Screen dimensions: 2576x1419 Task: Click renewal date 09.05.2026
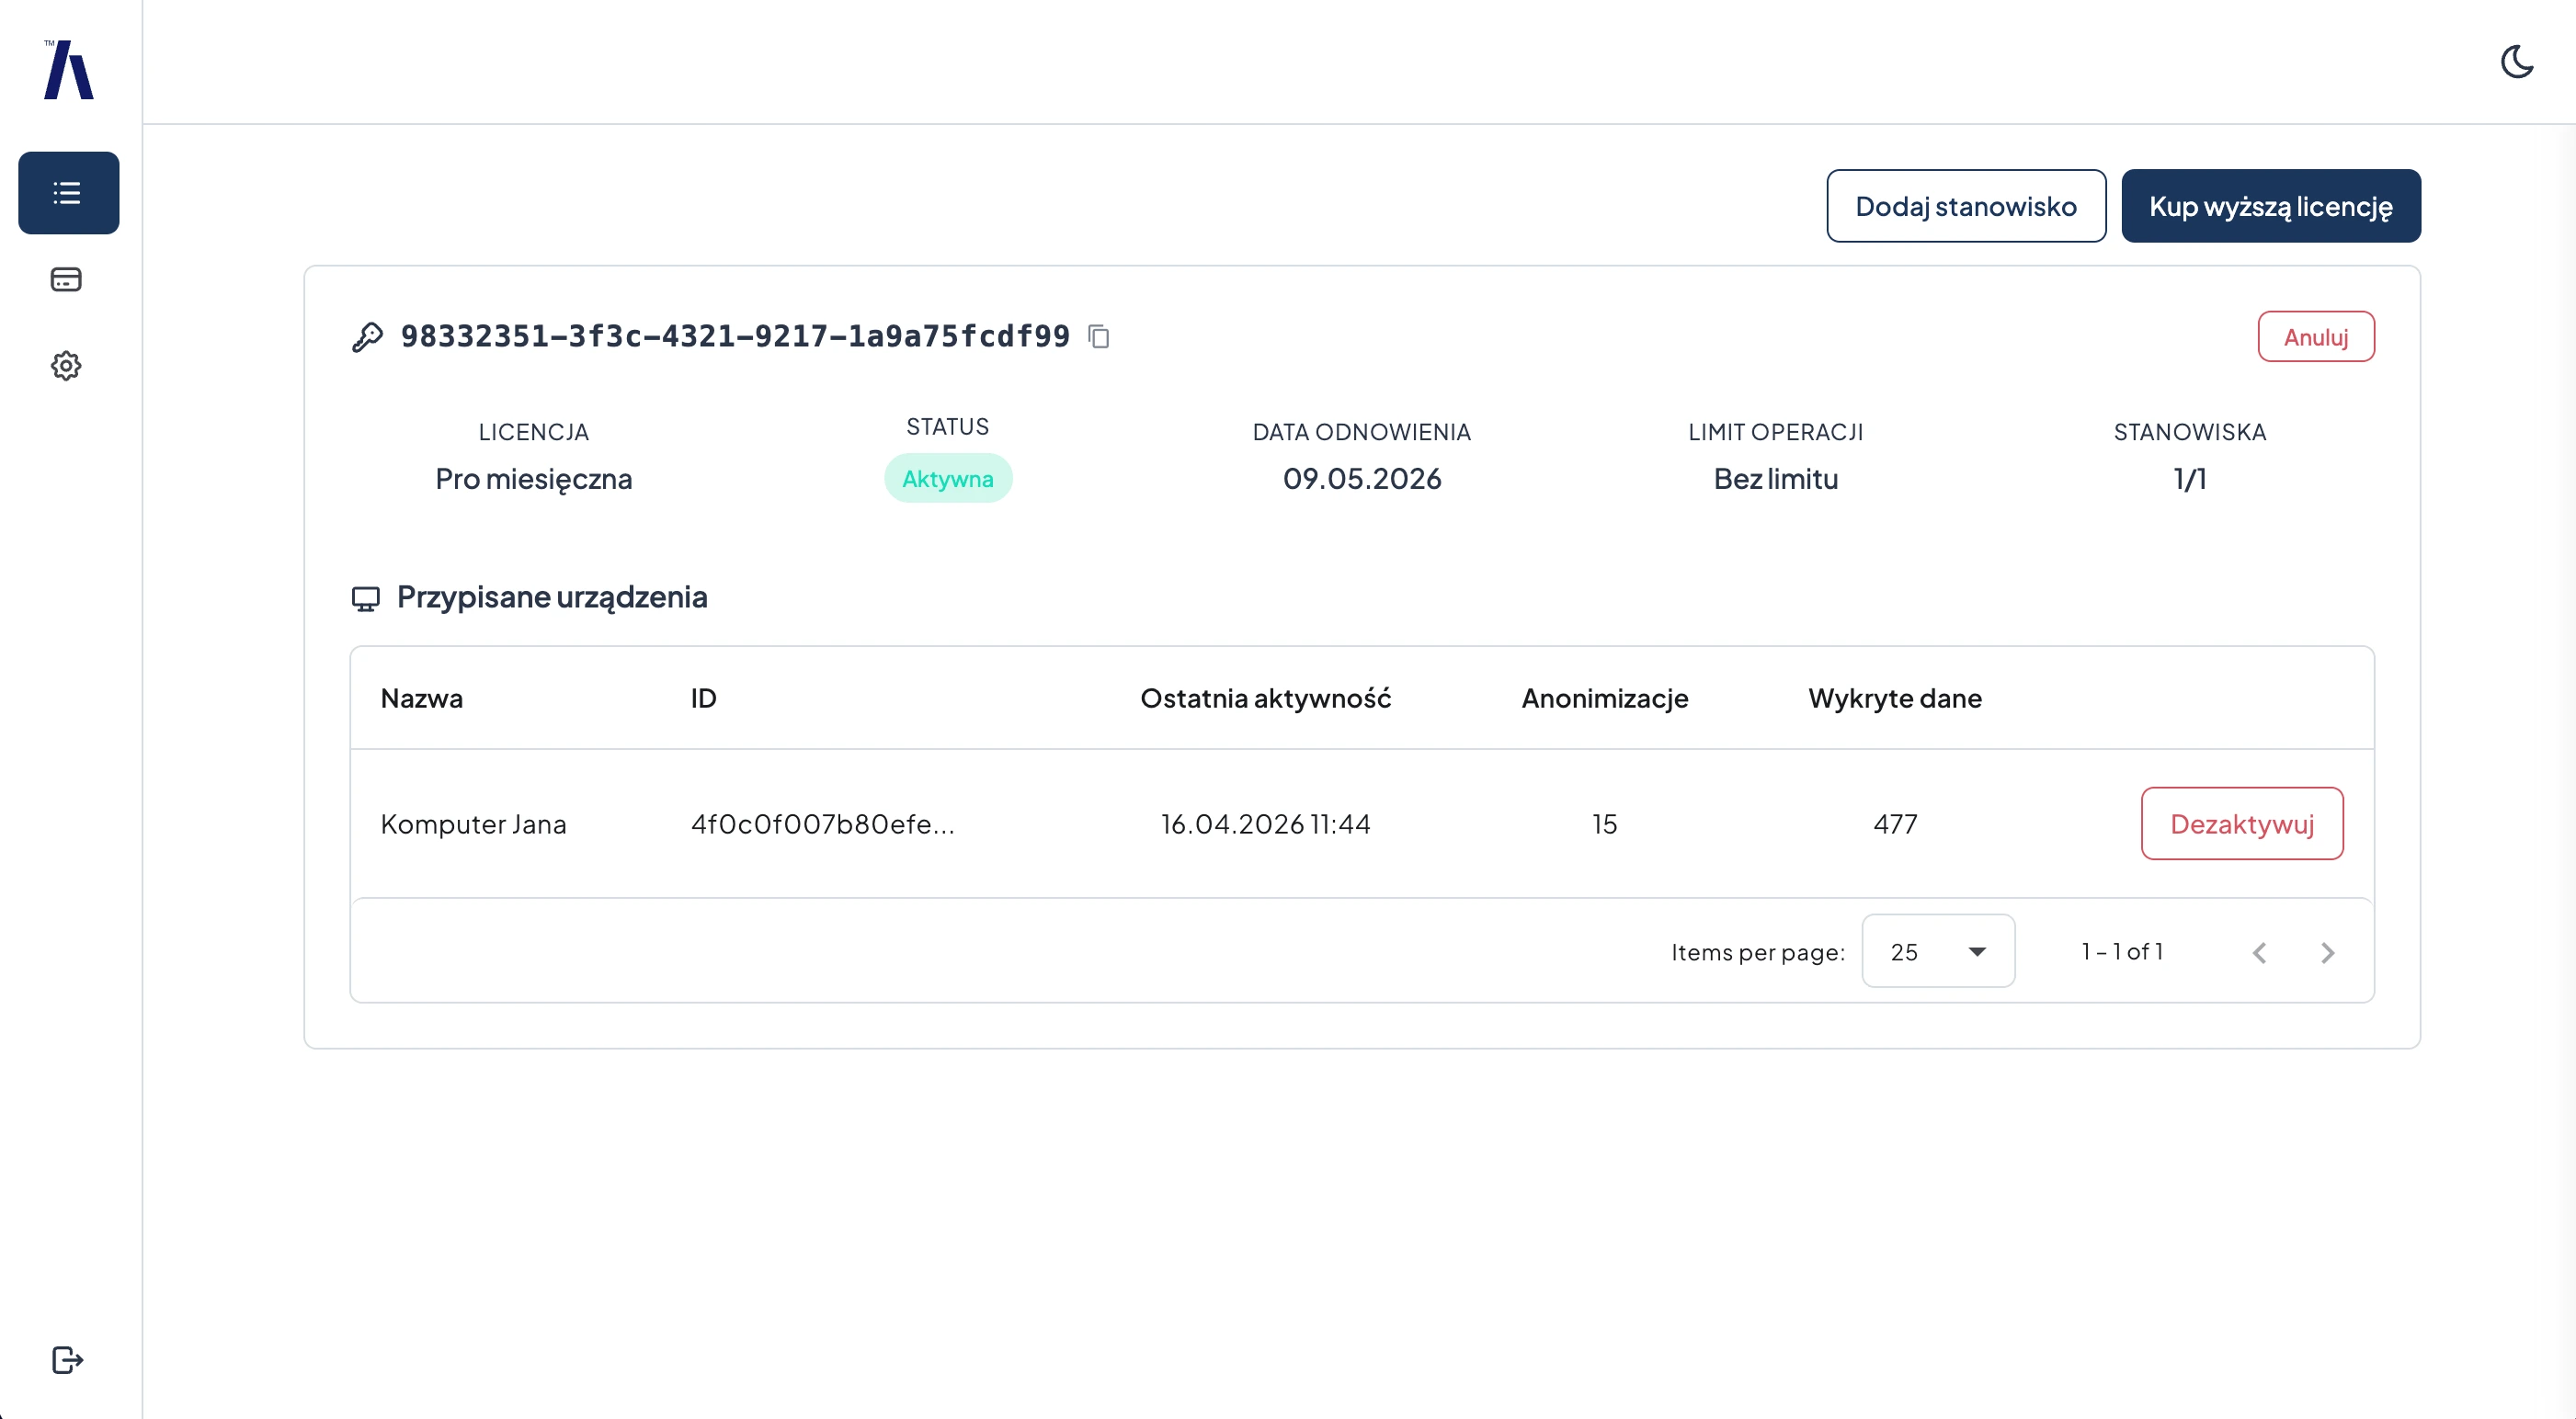(1362, 479)
